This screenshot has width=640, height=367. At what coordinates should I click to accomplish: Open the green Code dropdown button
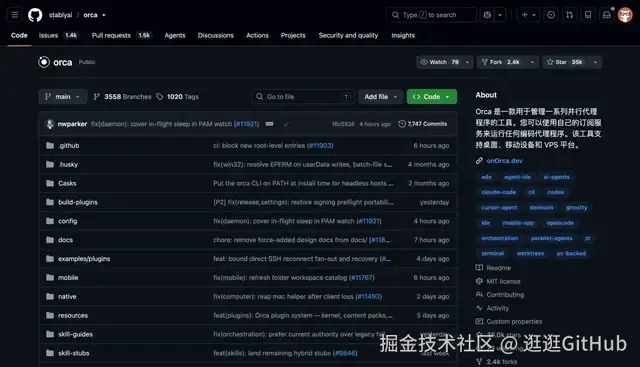431,97
